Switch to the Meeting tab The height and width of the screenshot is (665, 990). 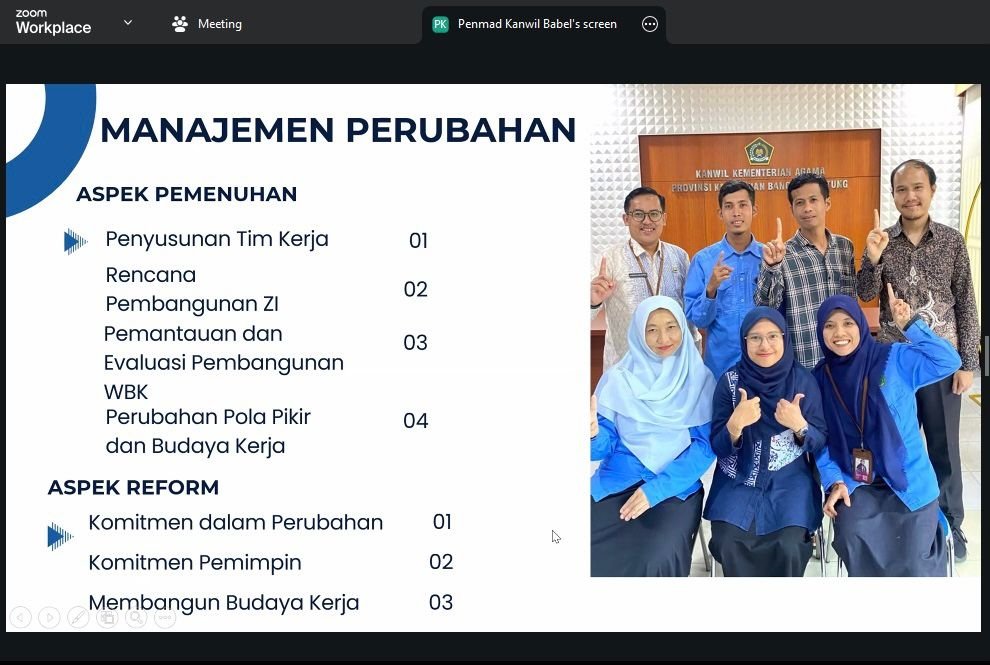pos(207,24)
